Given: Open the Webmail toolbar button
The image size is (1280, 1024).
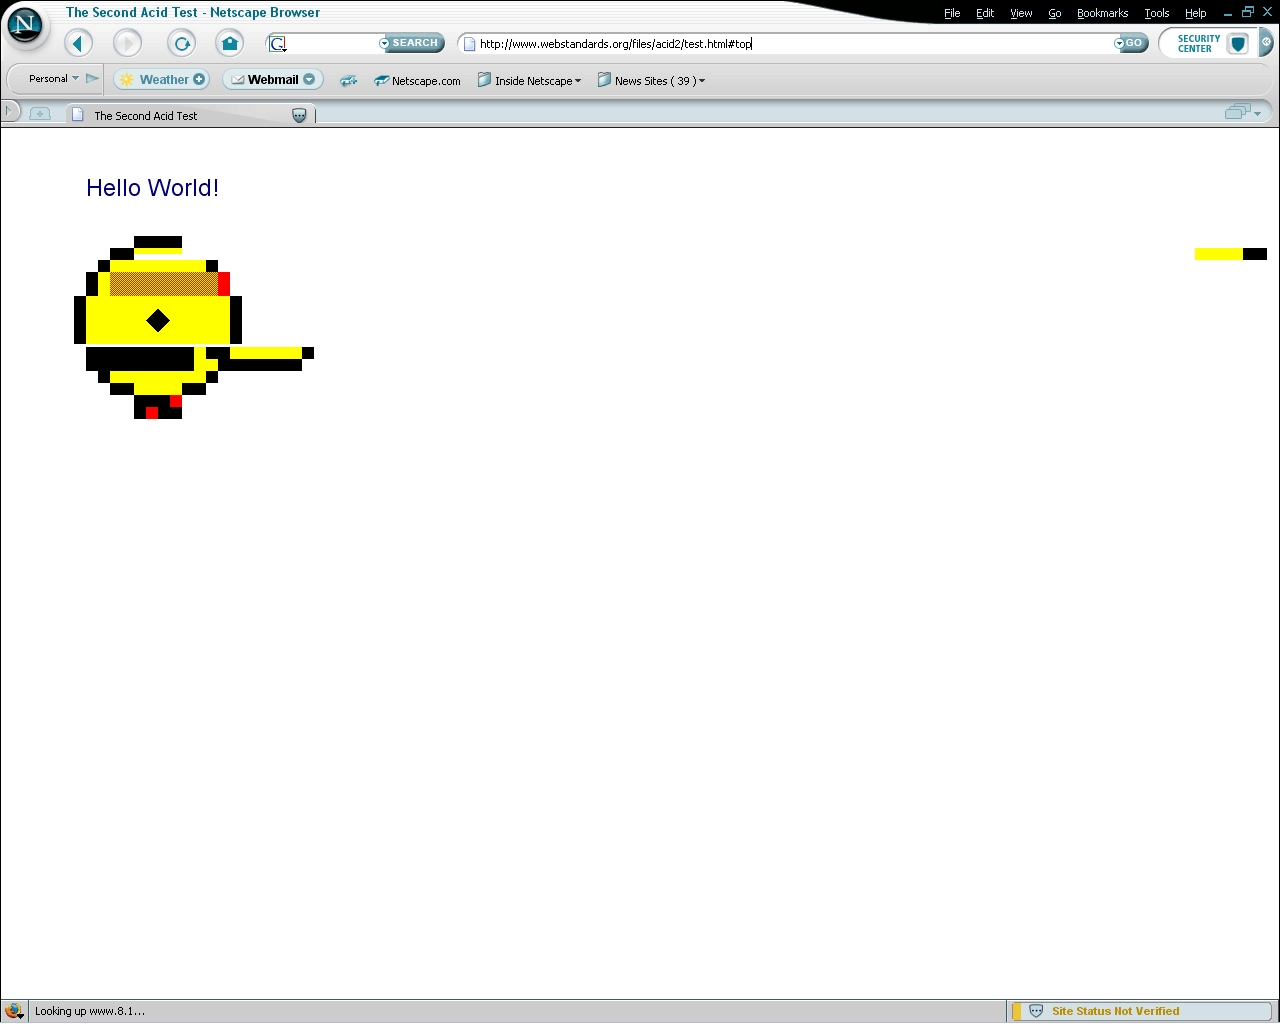Looking at the screenshot, I should coord(272,79).
